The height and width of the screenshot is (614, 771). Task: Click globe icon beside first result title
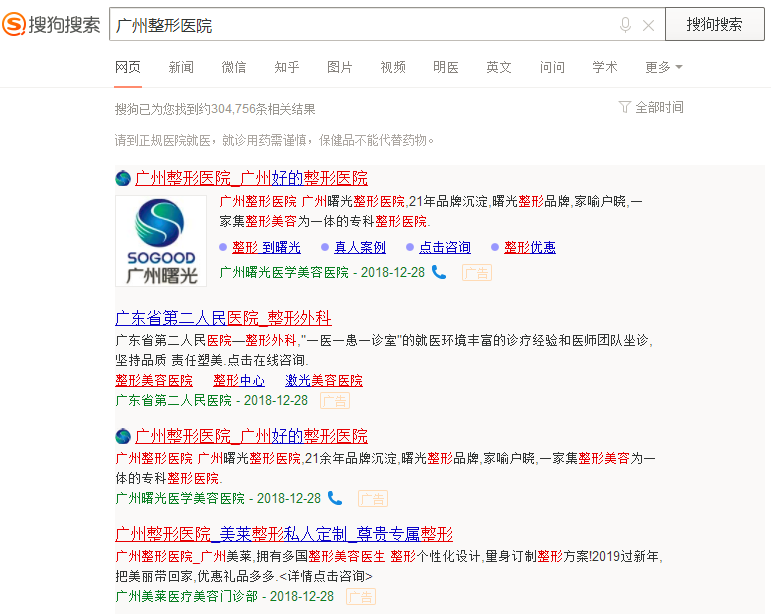pos(123,179)
